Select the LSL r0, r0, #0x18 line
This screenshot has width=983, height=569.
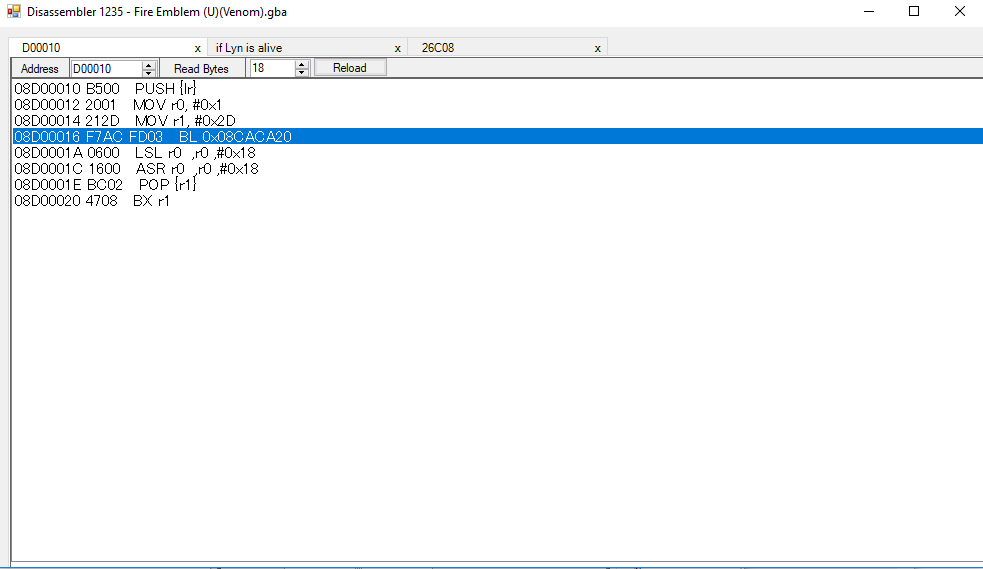tap(498, 152)
